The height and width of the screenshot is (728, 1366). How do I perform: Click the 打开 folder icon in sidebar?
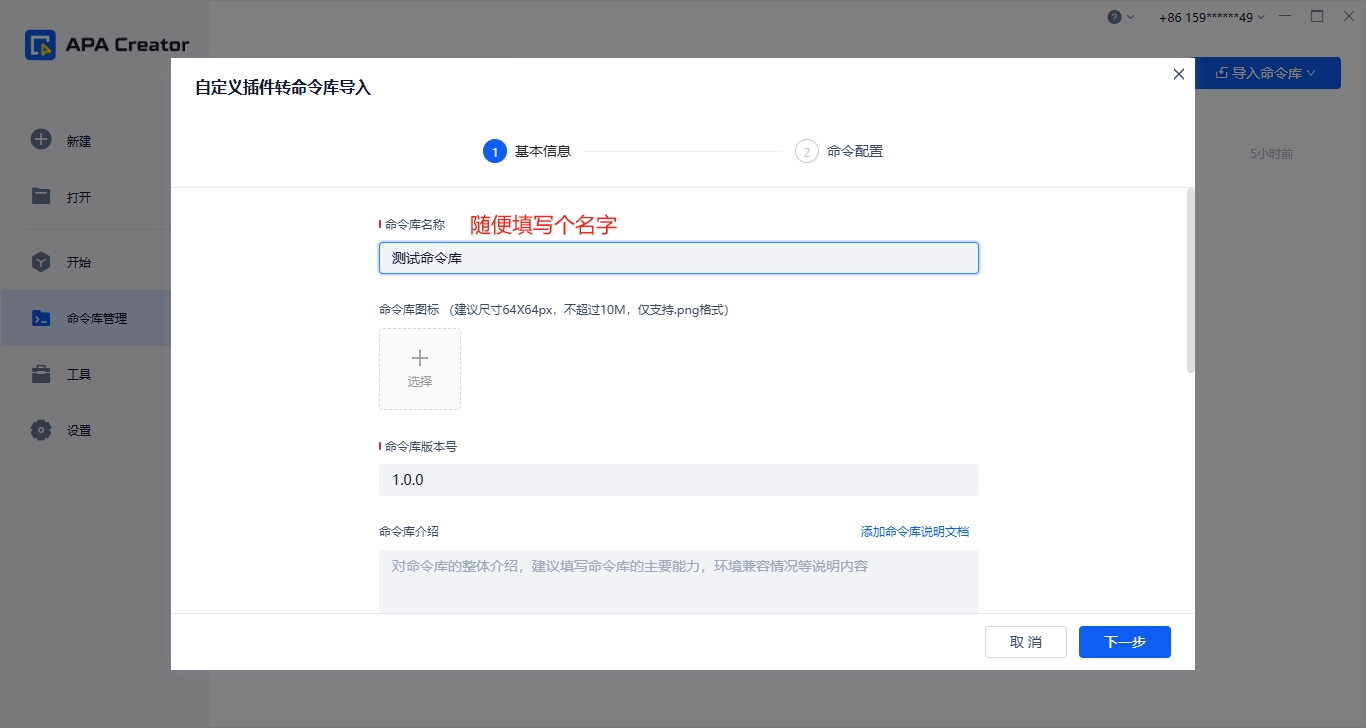[41, 196]
